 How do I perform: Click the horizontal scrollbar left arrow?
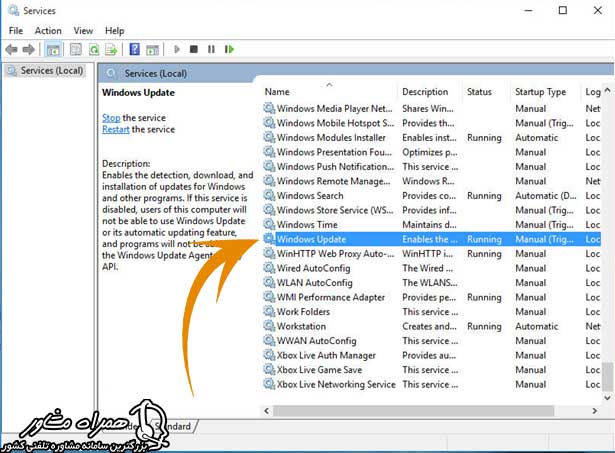(267, 411)
